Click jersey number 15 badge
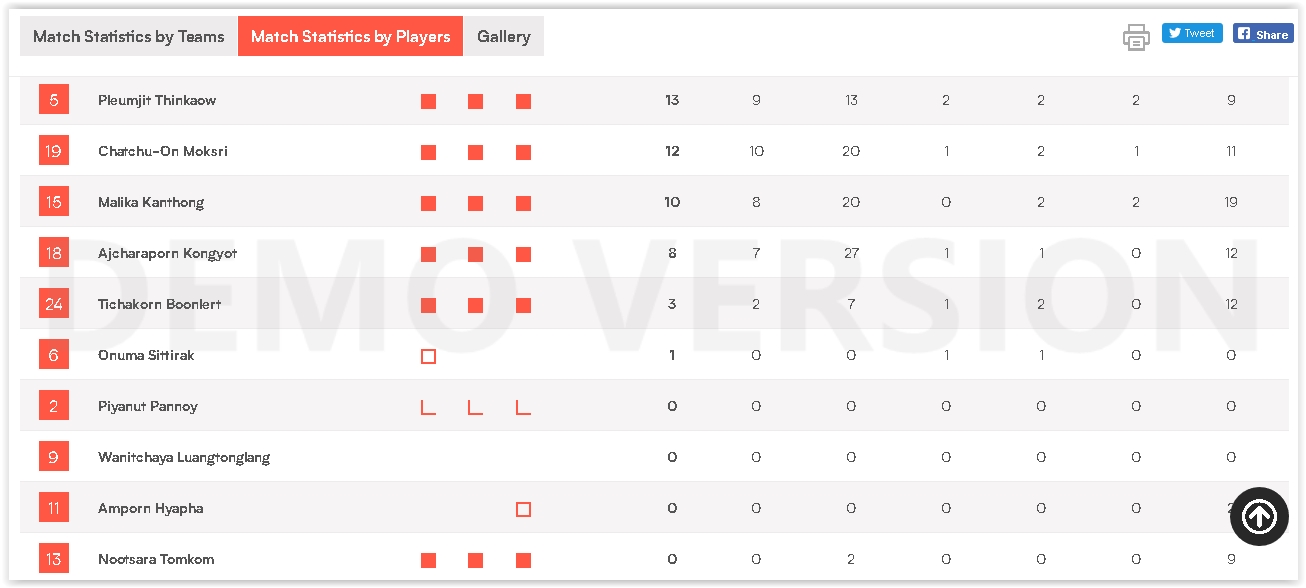 [x=54, y=202]
